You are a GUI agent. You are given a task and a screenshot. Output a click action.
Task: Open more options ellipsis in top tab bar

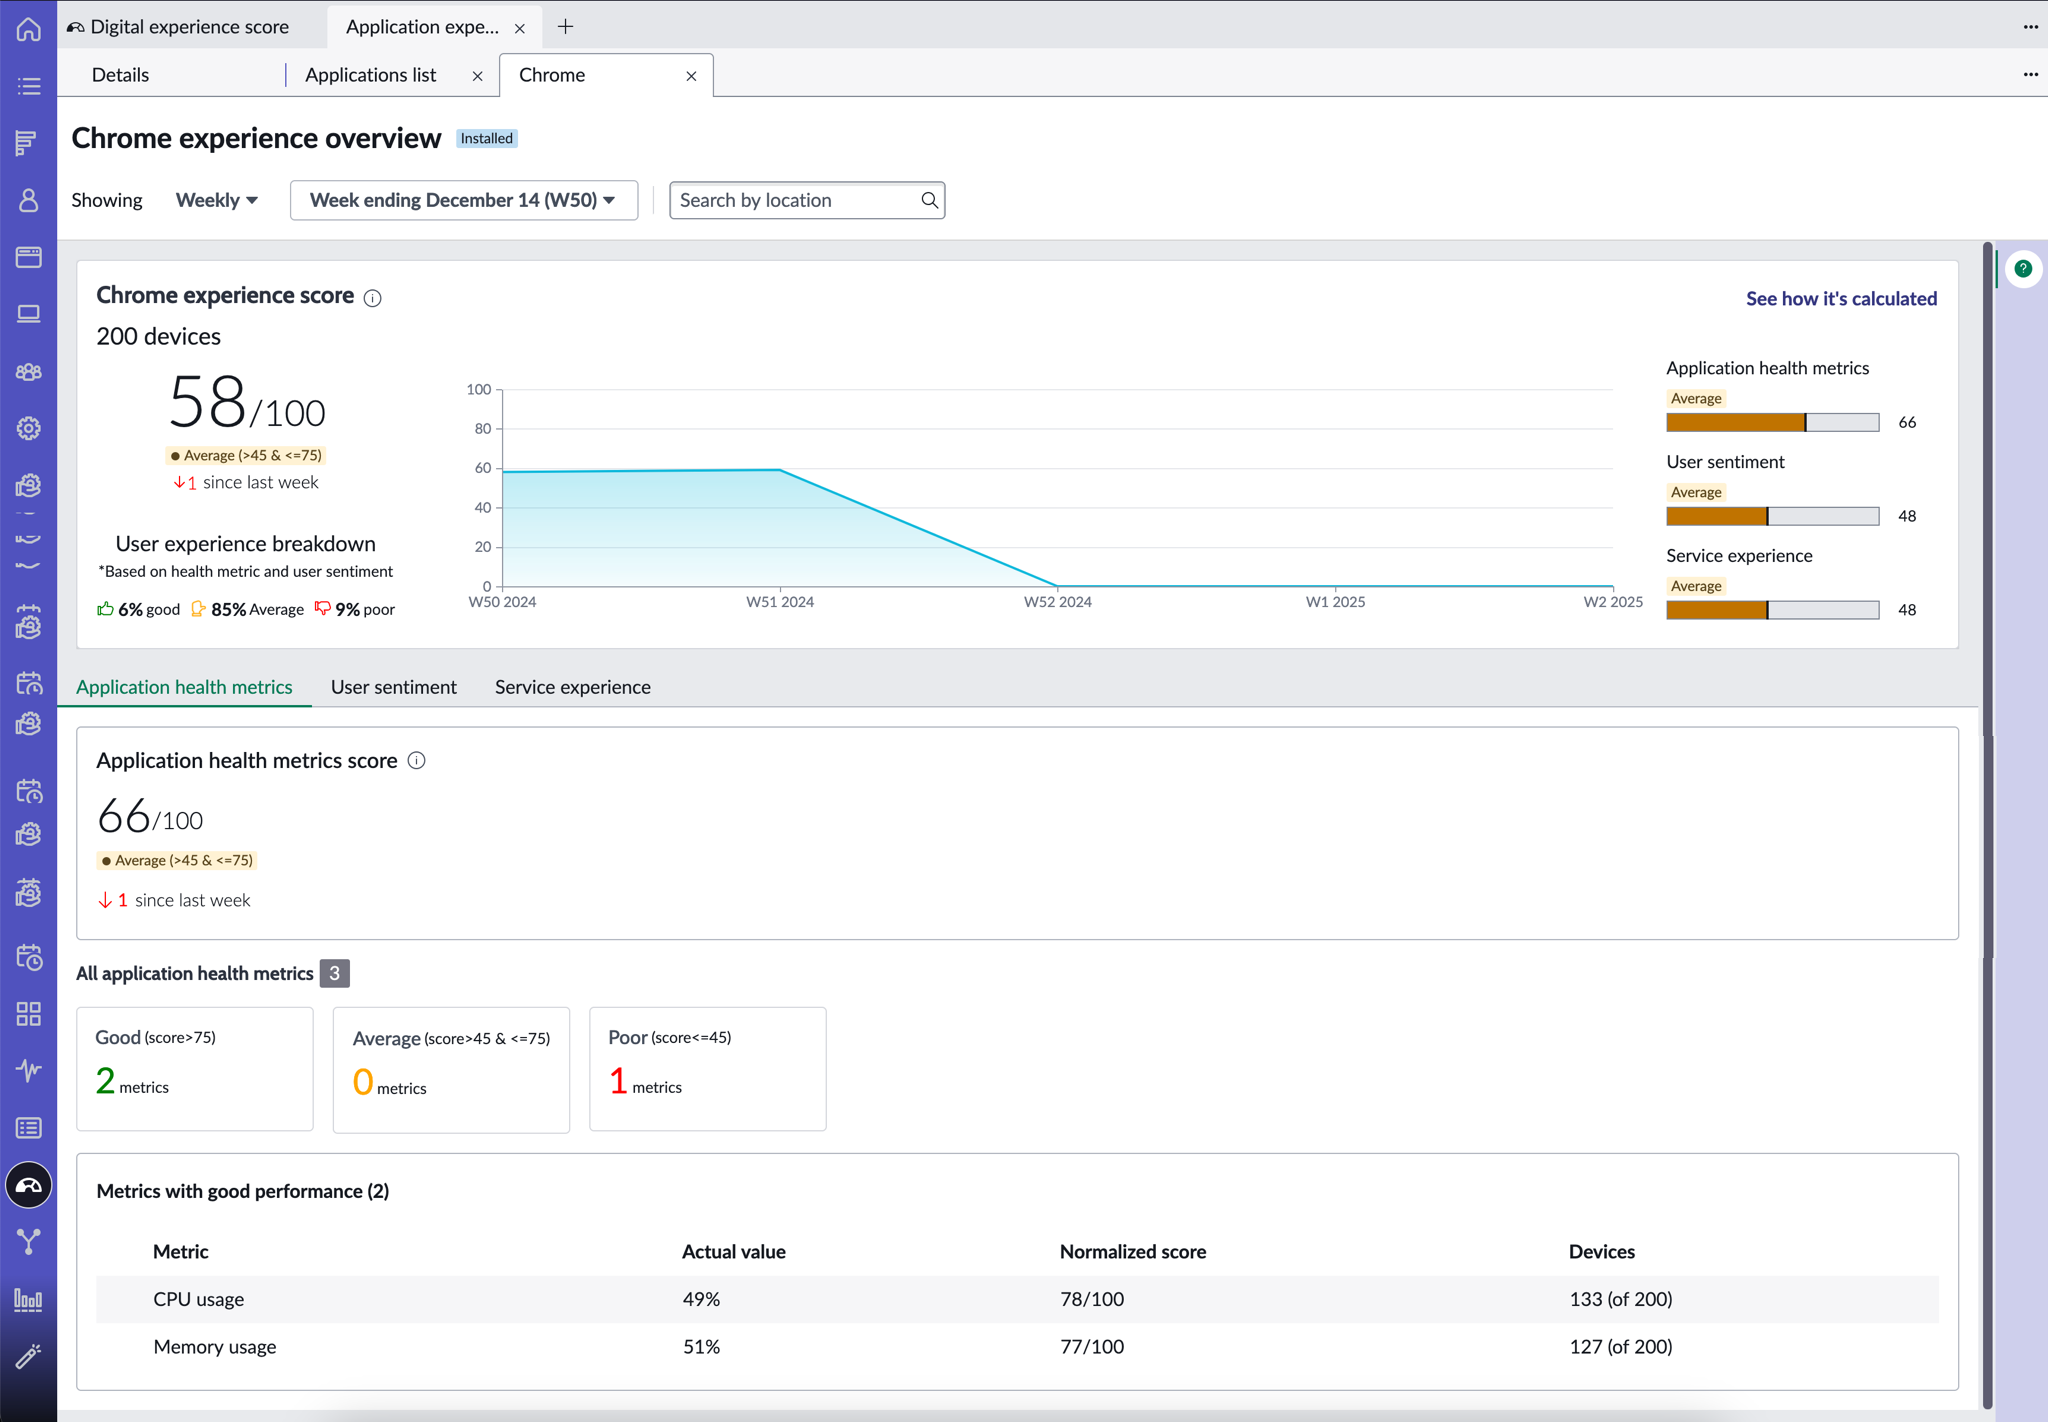coord(2030,27)
